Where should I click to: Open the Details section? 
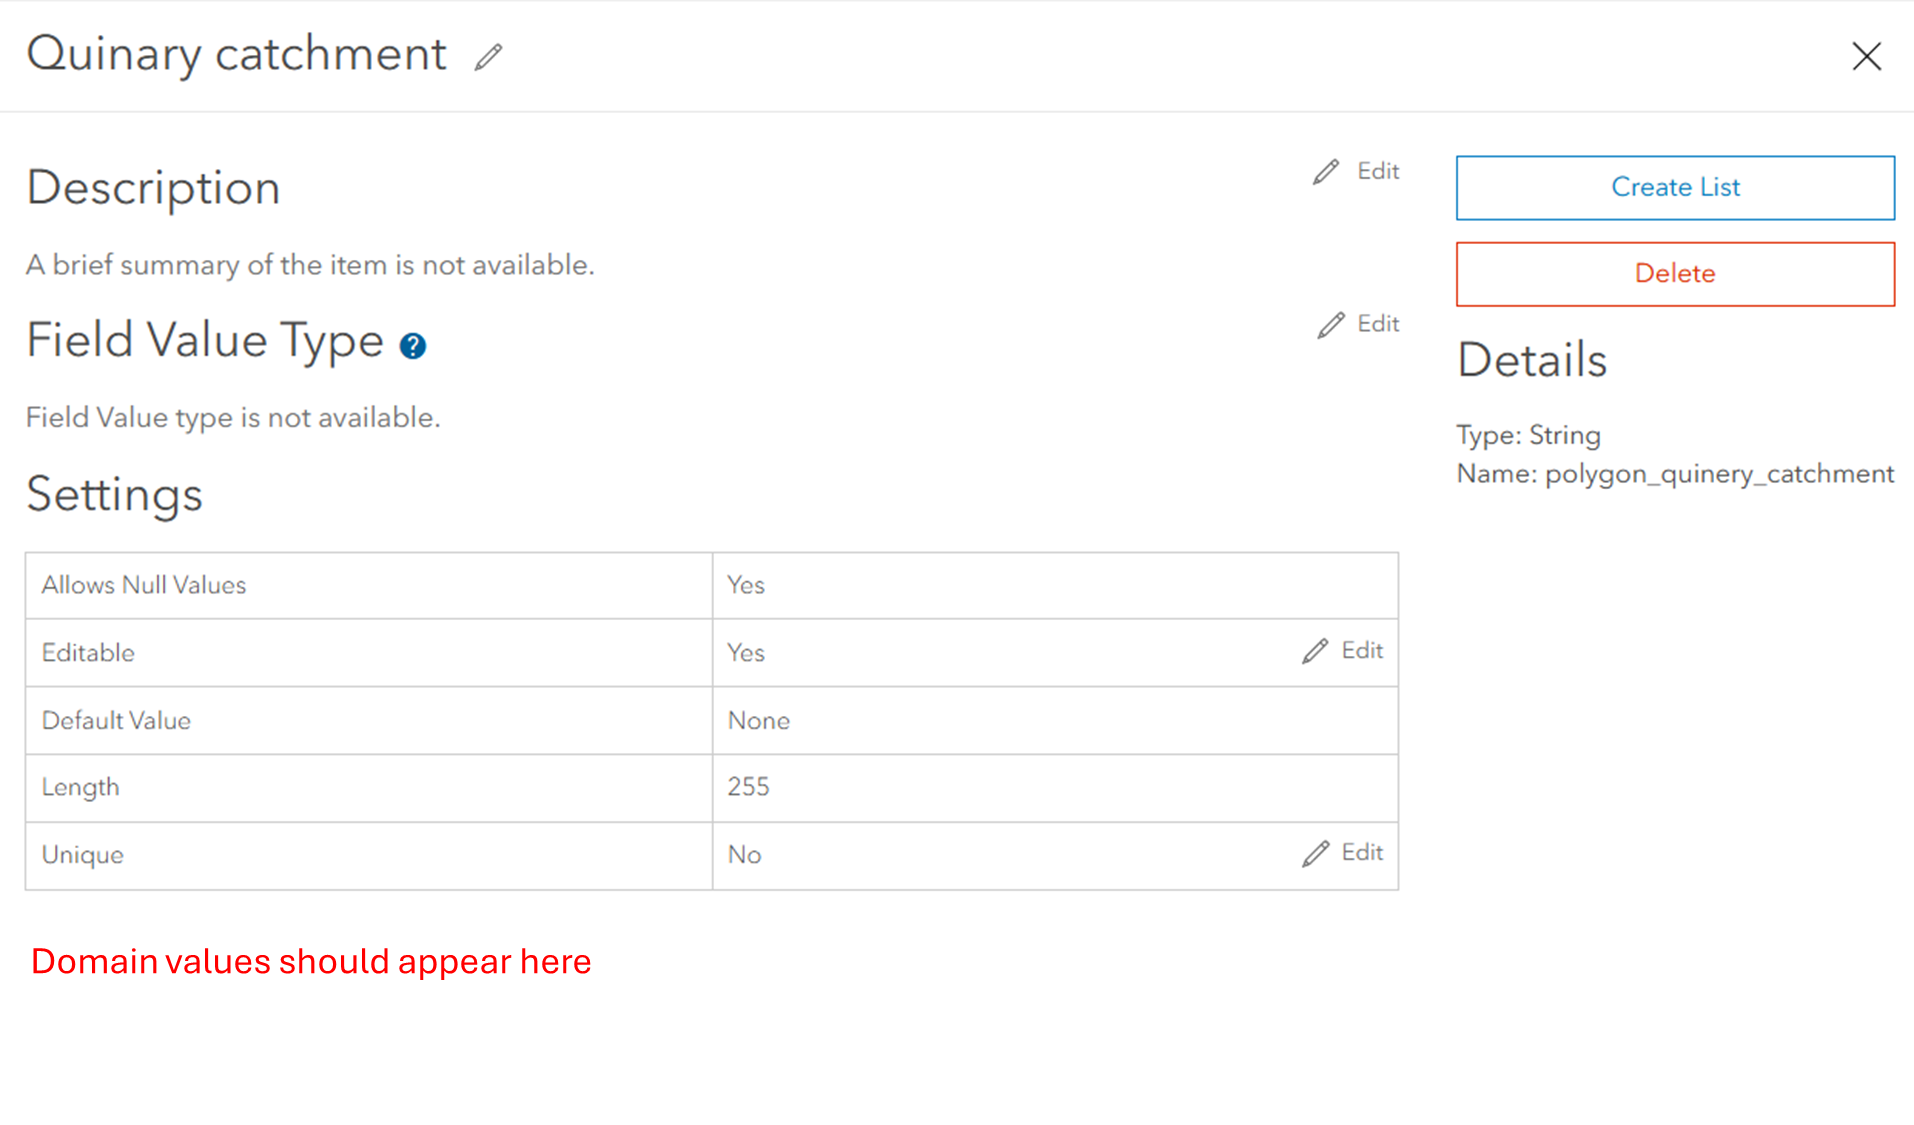click(1531, 360)
